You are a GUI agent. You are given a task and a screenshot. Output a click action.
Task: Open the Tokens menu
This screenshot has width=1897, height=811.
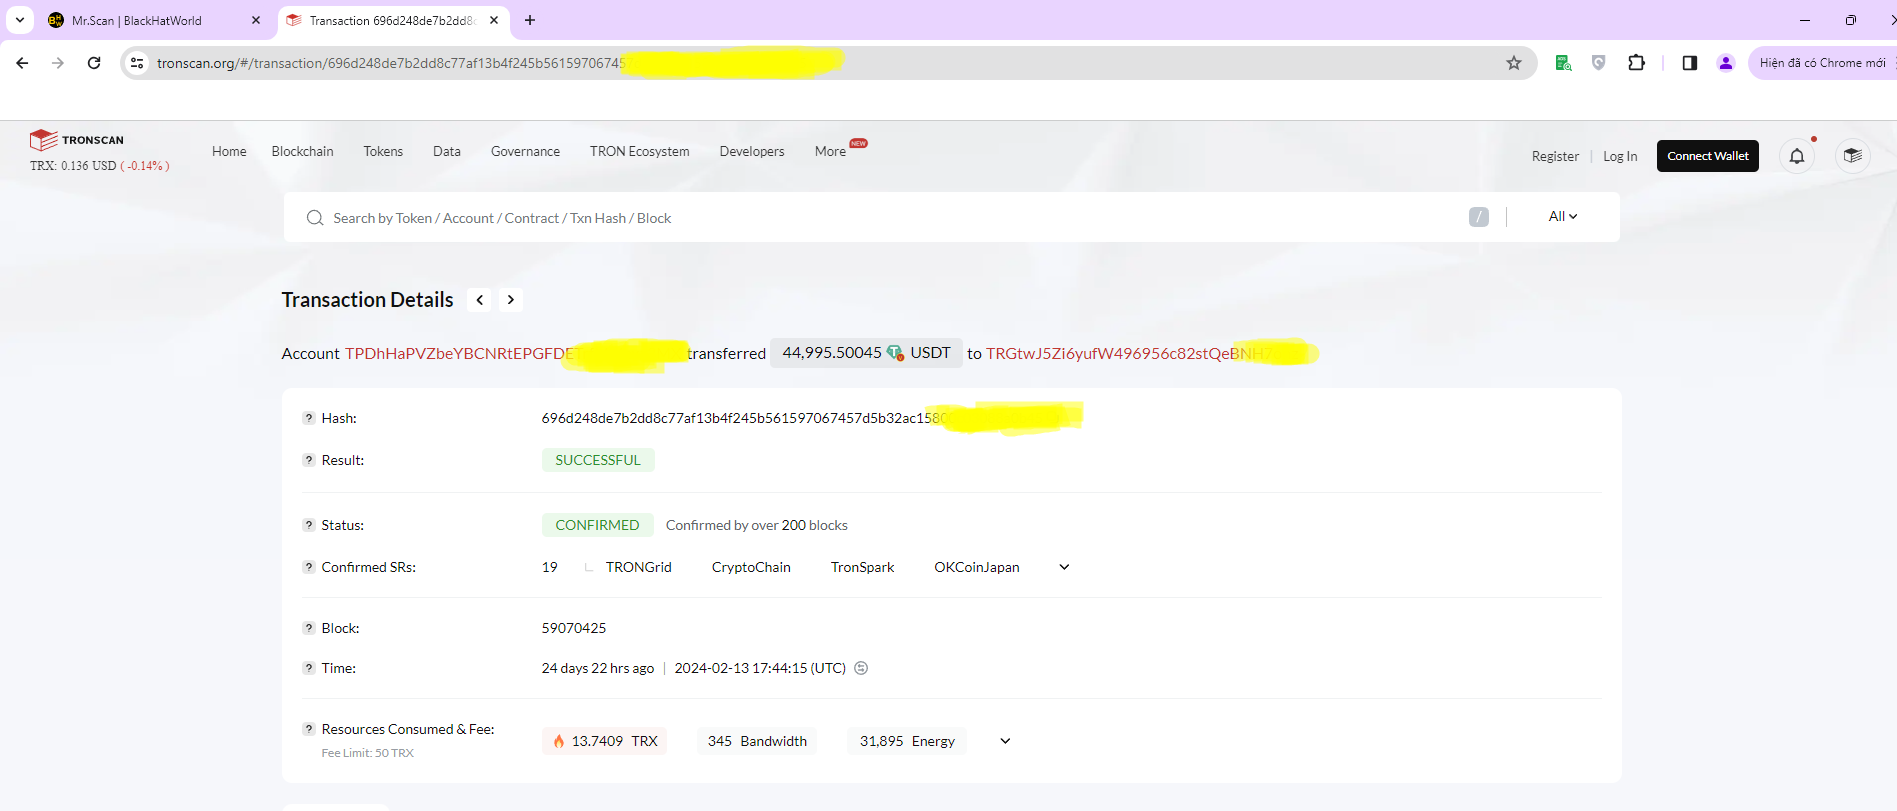[383, 151]
